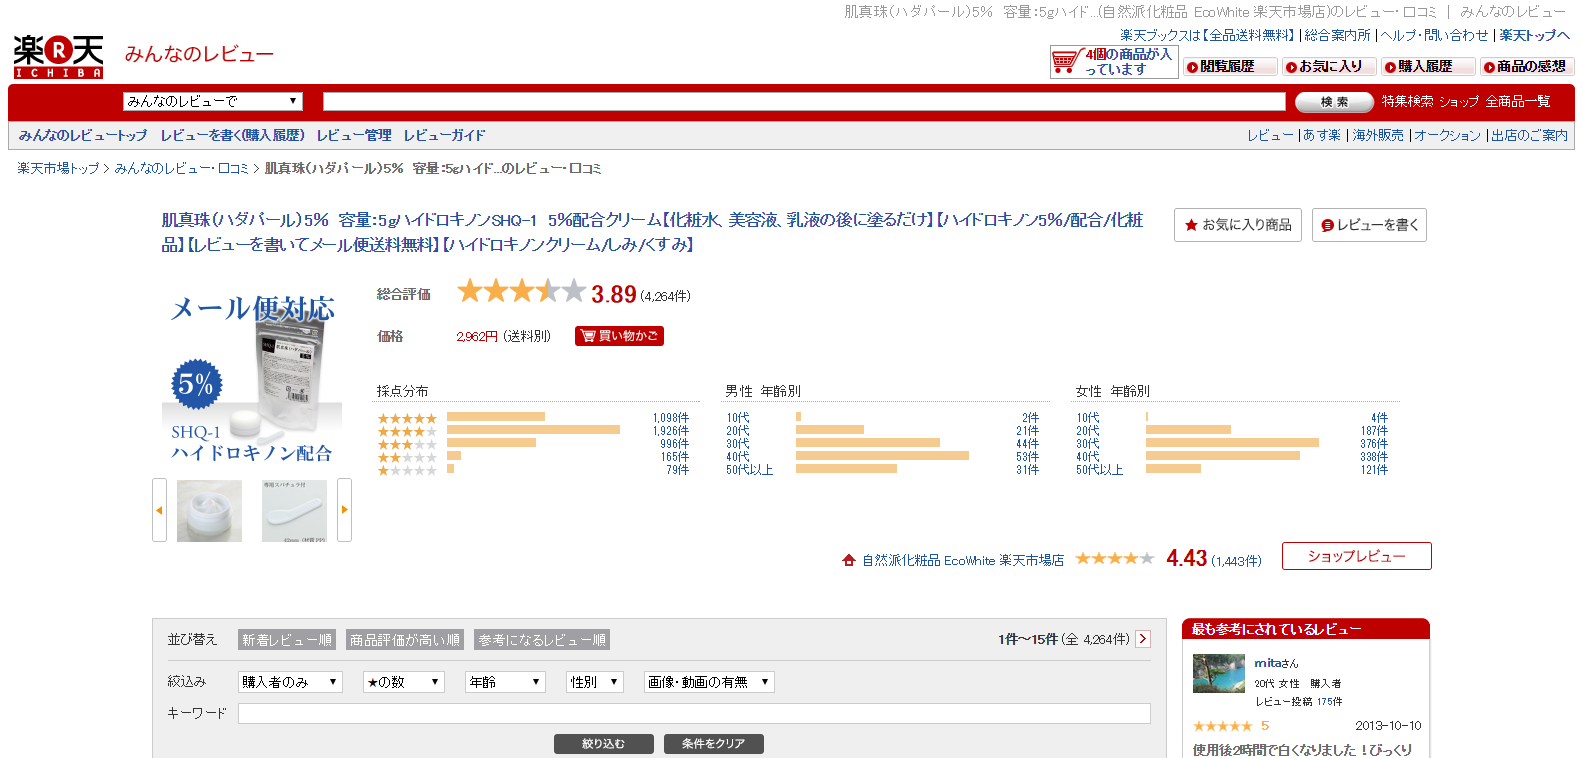The width and height of the screenshot is (1583, 758).
Task: Click the male 40代 53件 count
Action: click(x=1027, y=457)
